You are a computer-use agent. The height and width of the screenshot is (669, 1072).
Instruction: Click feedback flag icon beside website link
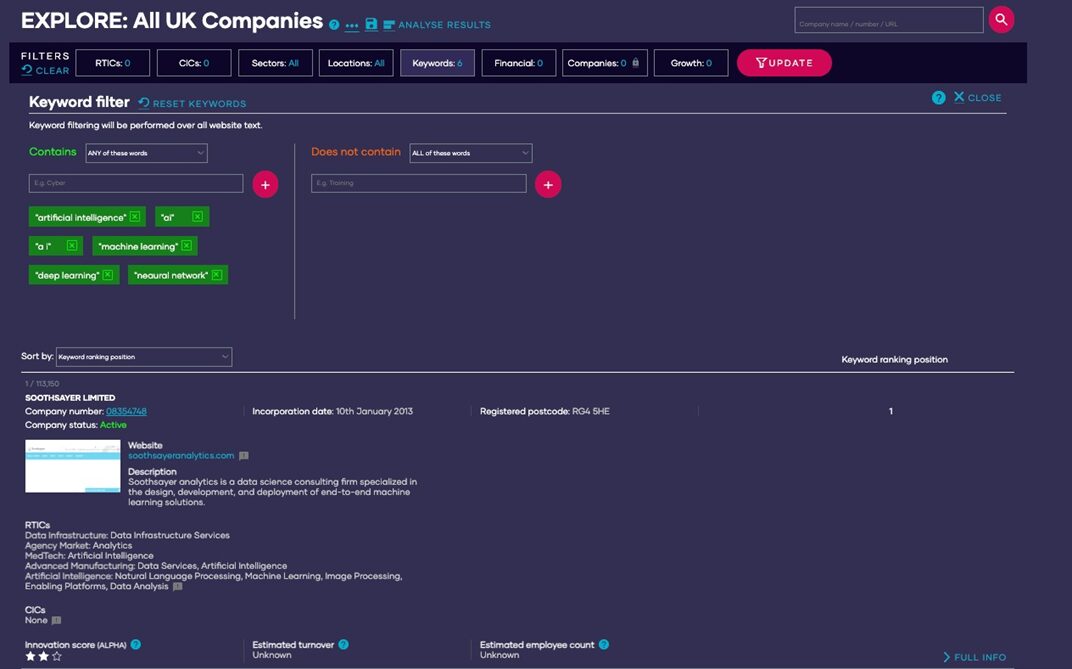(244, 456)
